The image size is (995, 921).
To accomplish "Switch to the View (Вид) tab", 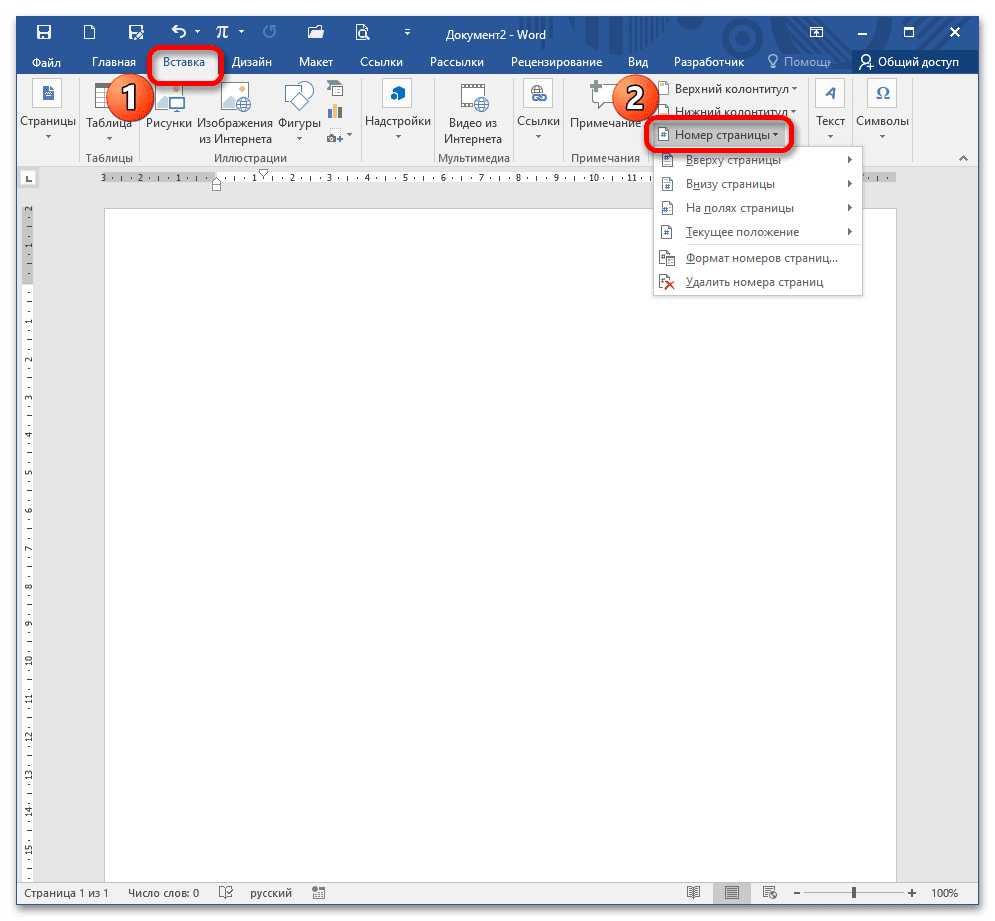I will pyautogui.click(x=638, y=62).
